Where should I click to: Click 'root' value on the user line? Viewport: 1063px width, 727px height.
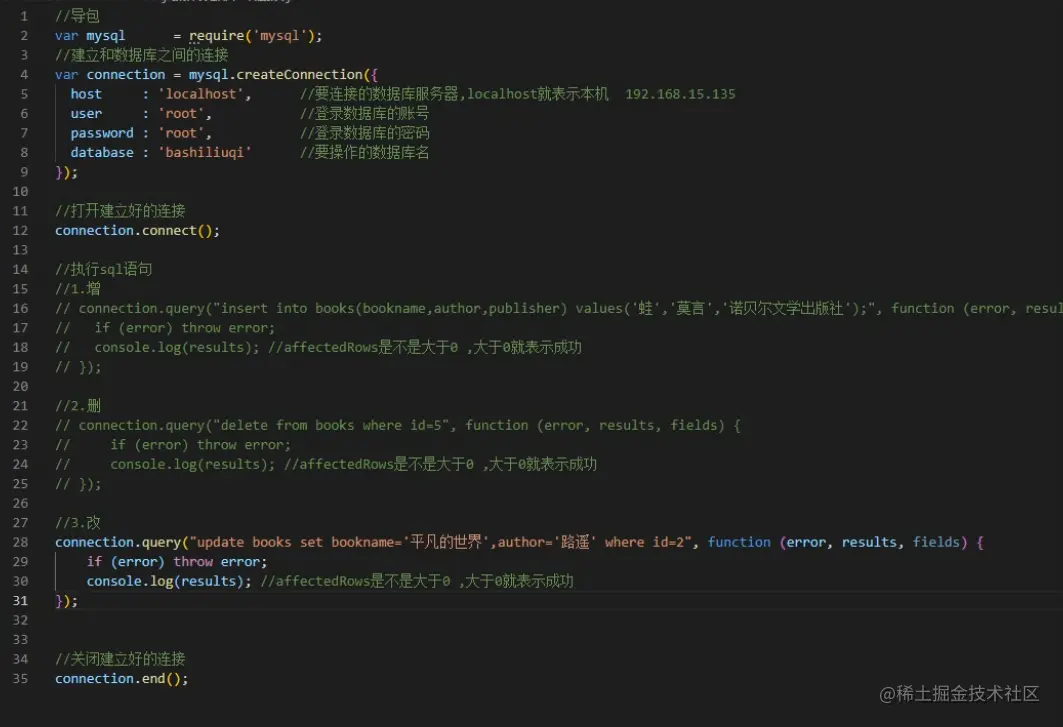[184, 114]
